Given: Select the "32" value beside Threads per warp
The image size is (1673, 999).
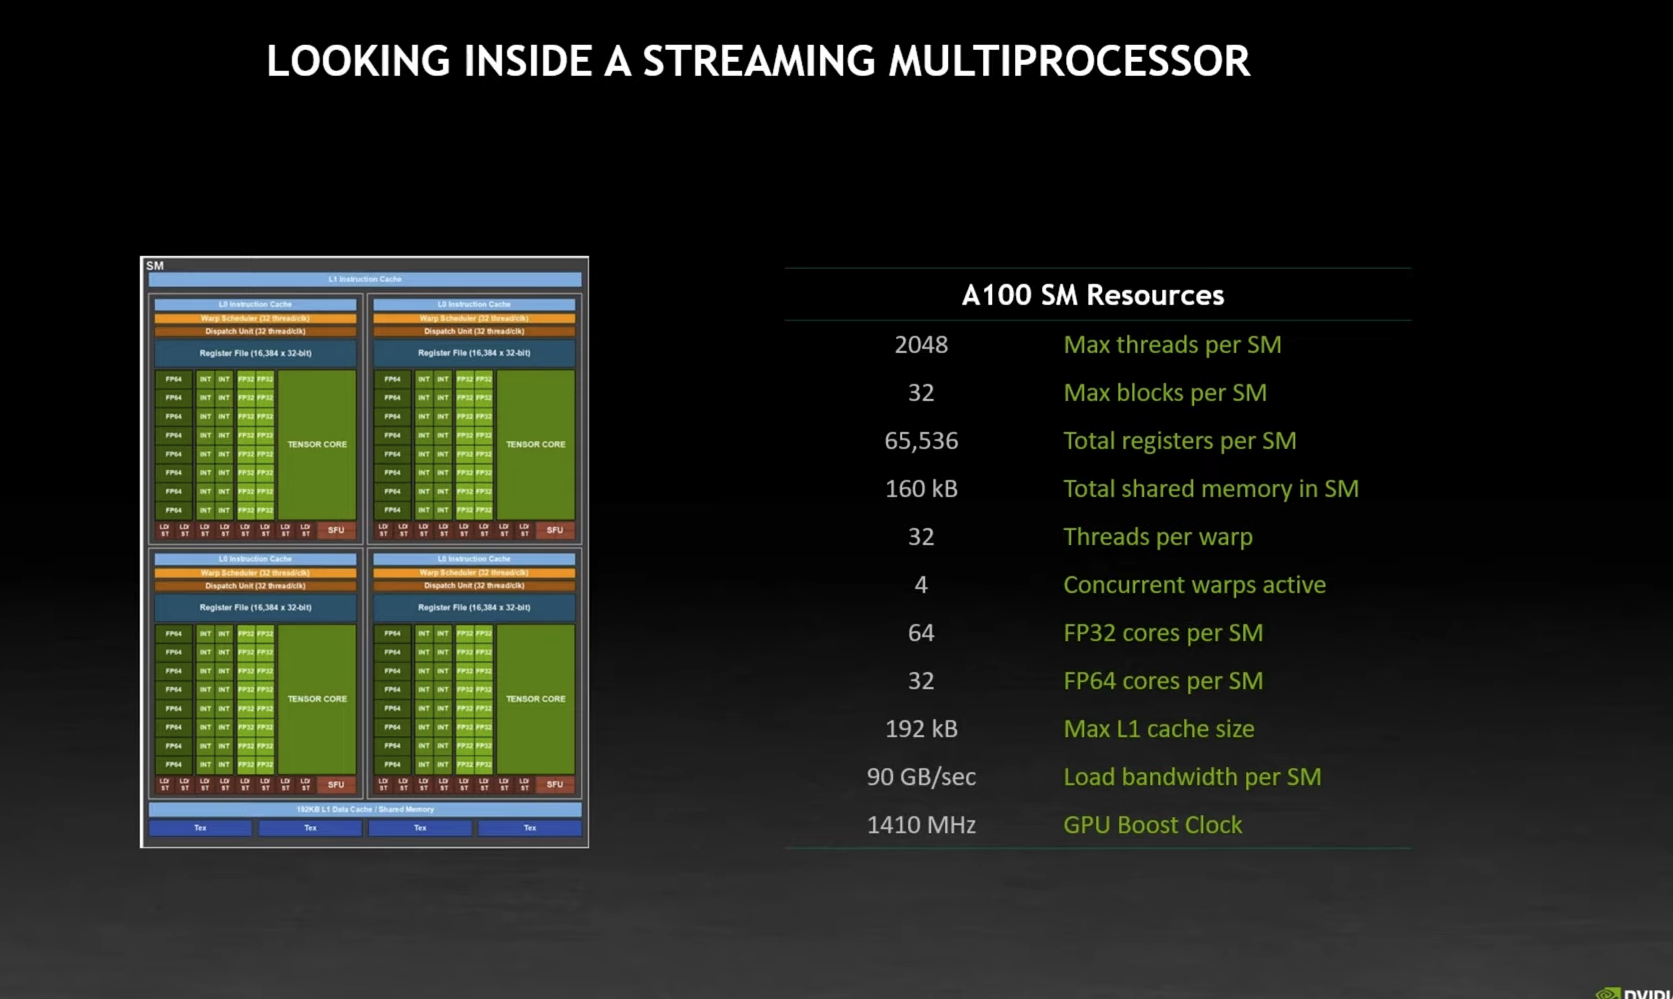Looking at the screenshot, I should coord(921,537).
